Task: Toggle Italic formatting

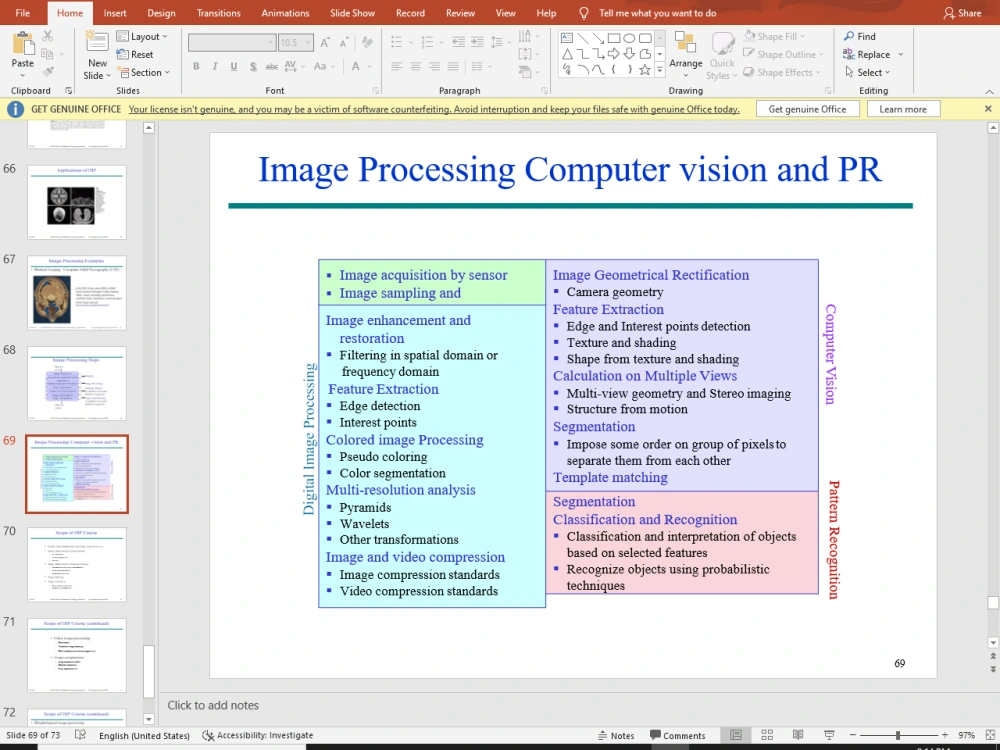Action: click(x=215, y=66)
